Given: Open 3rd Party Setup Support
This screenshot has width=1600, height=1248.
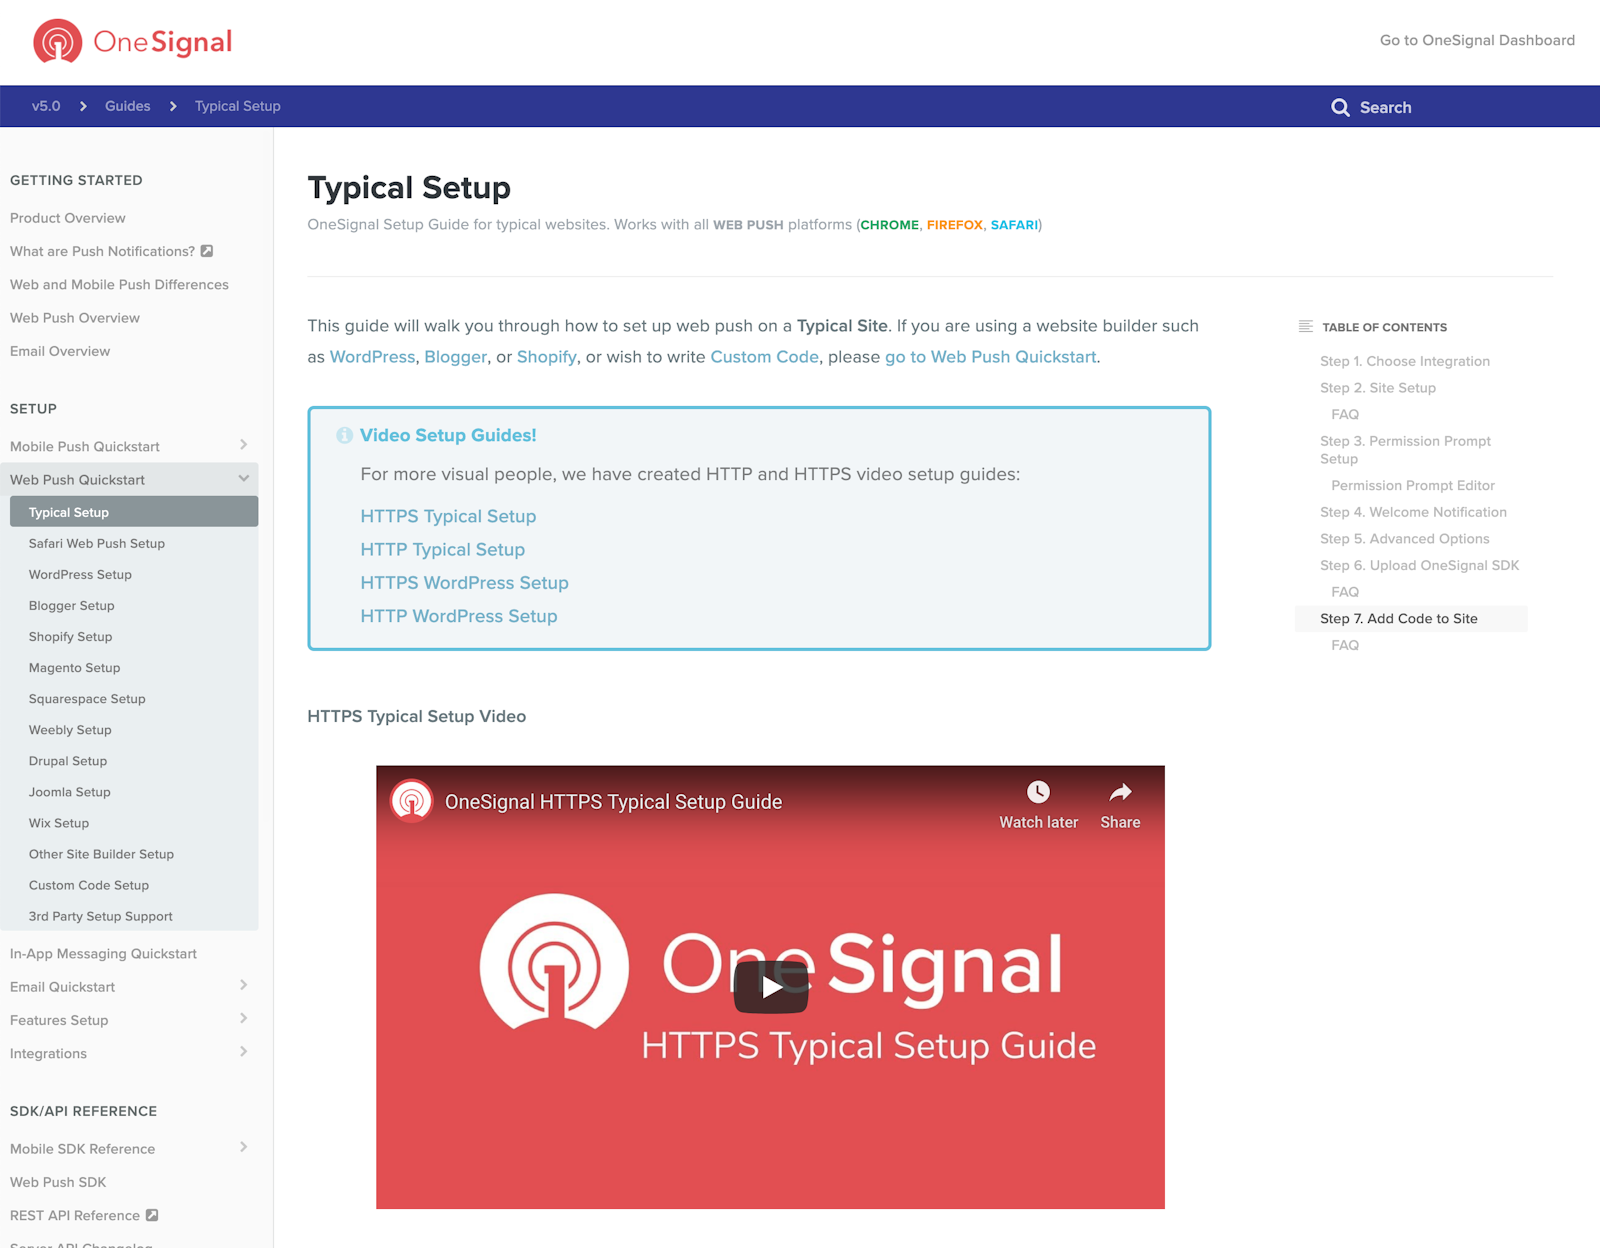Looking at the screenshot, I should (x=101, y=915).
